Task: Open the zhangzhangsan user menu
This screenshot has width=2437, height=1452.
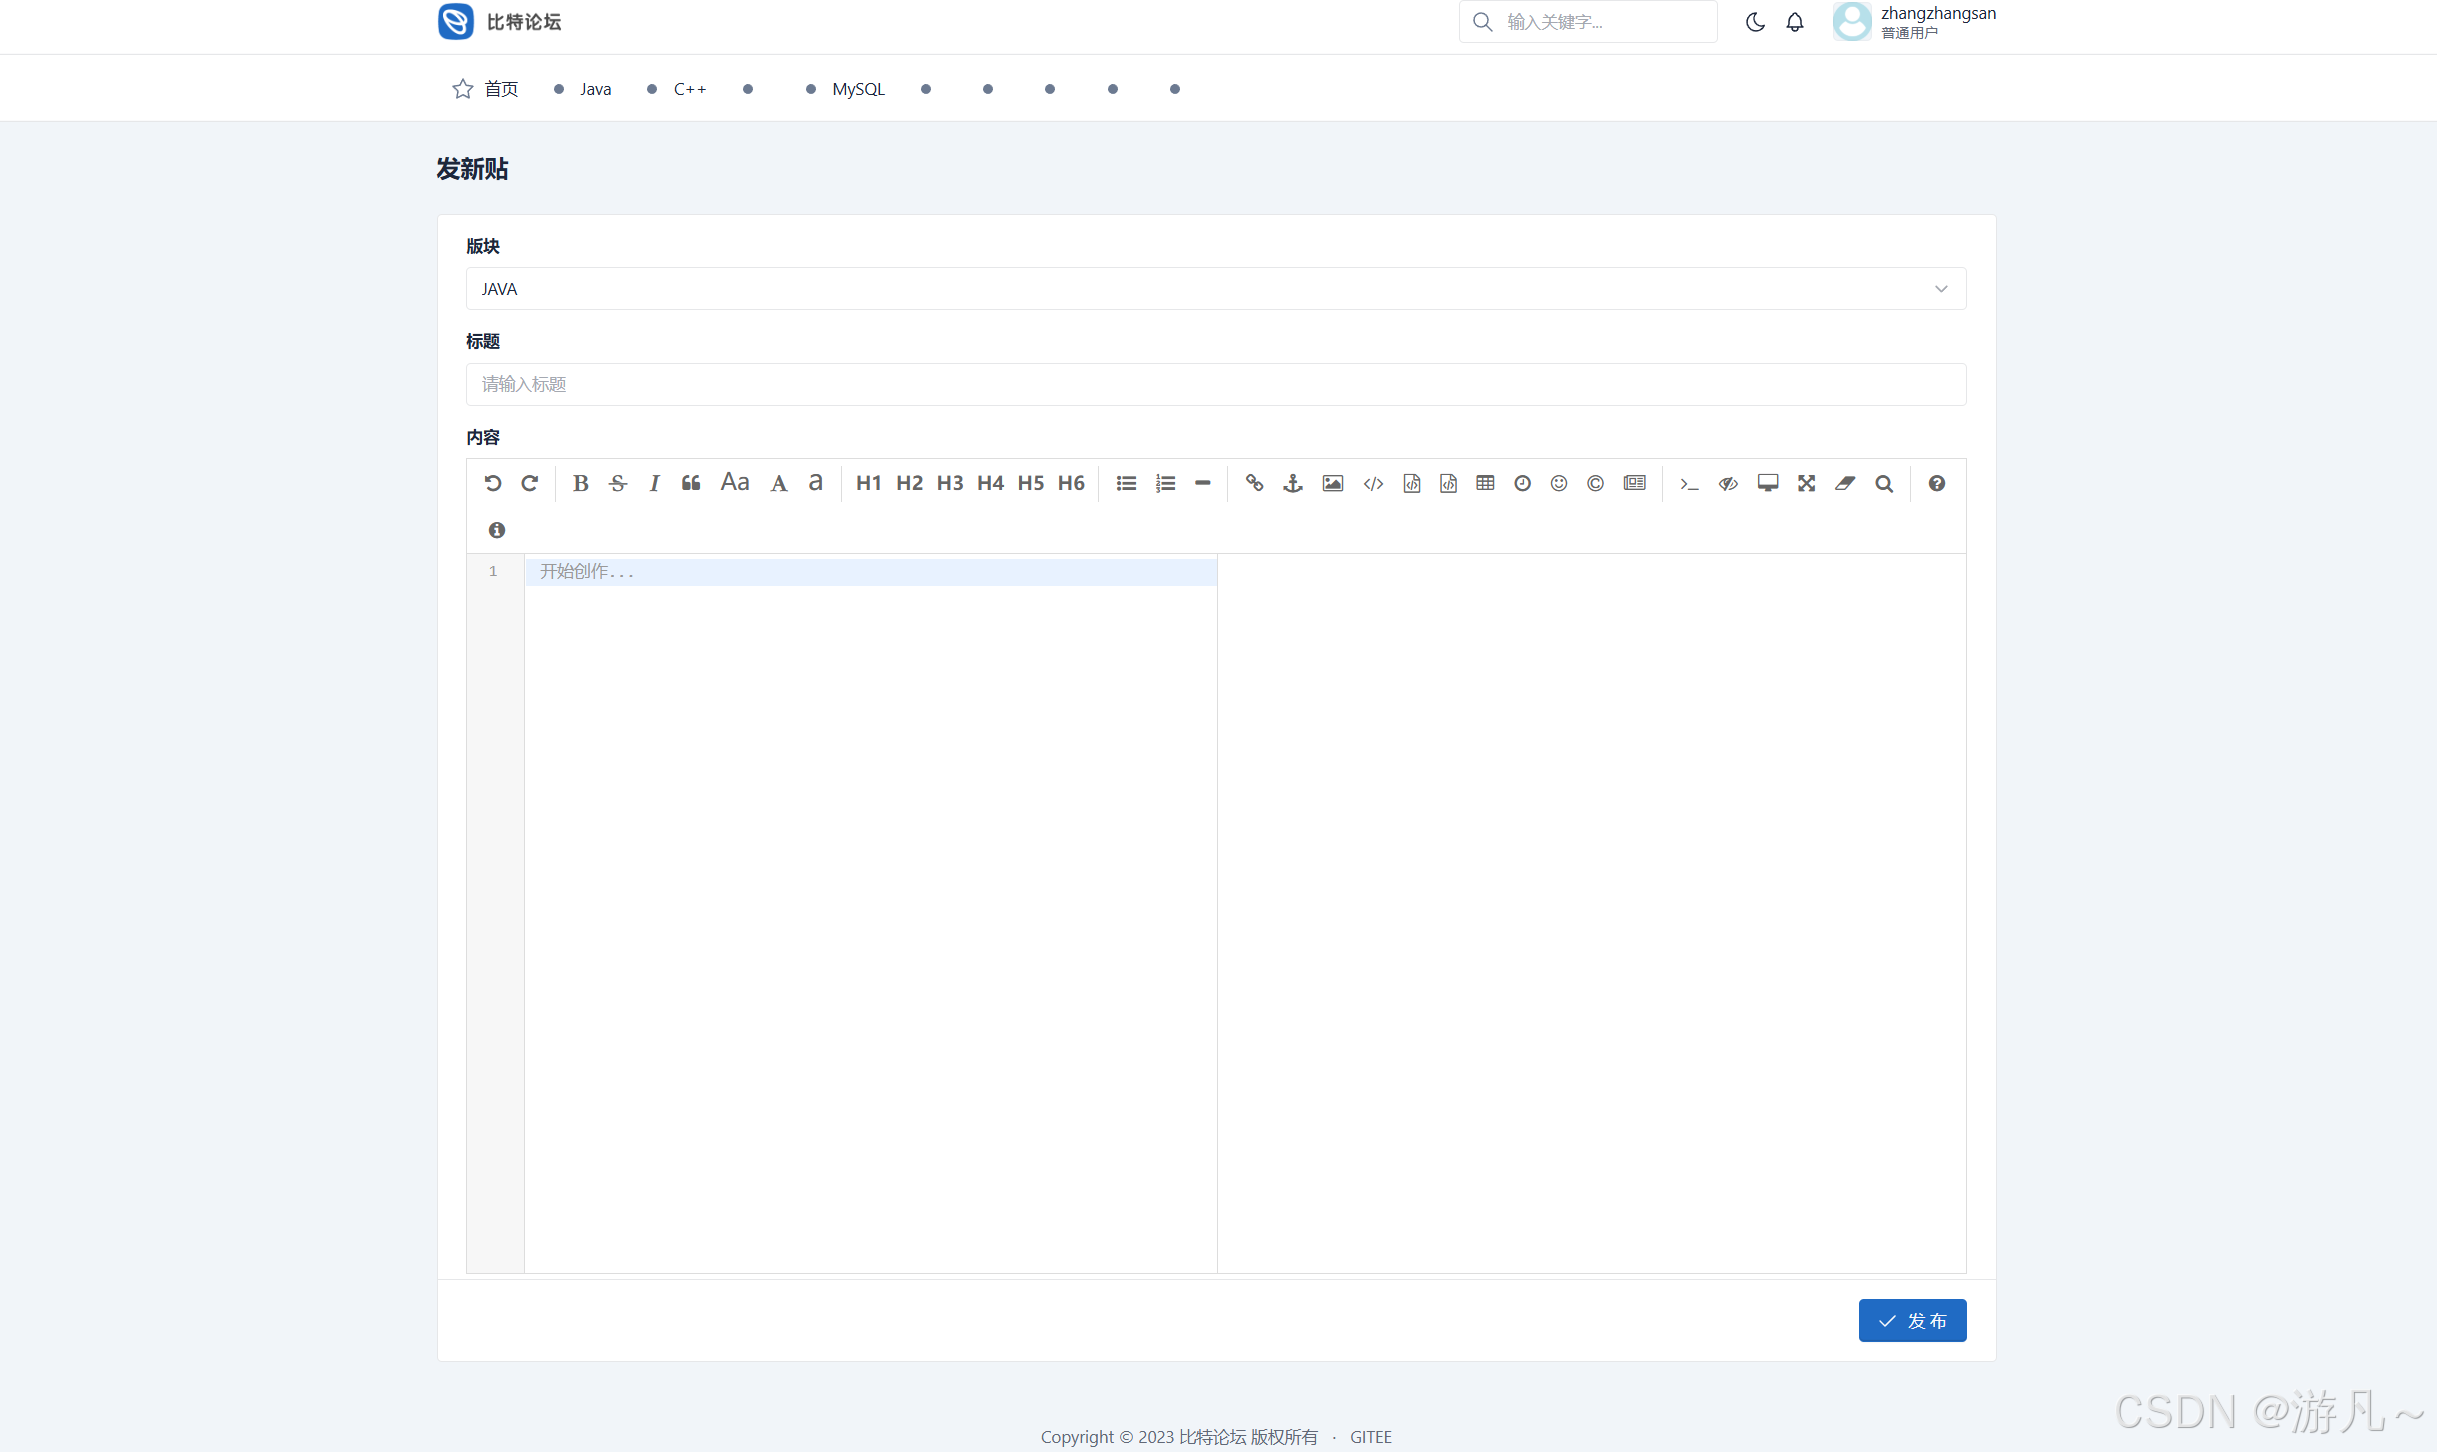Action: (x=1913, y=22)
